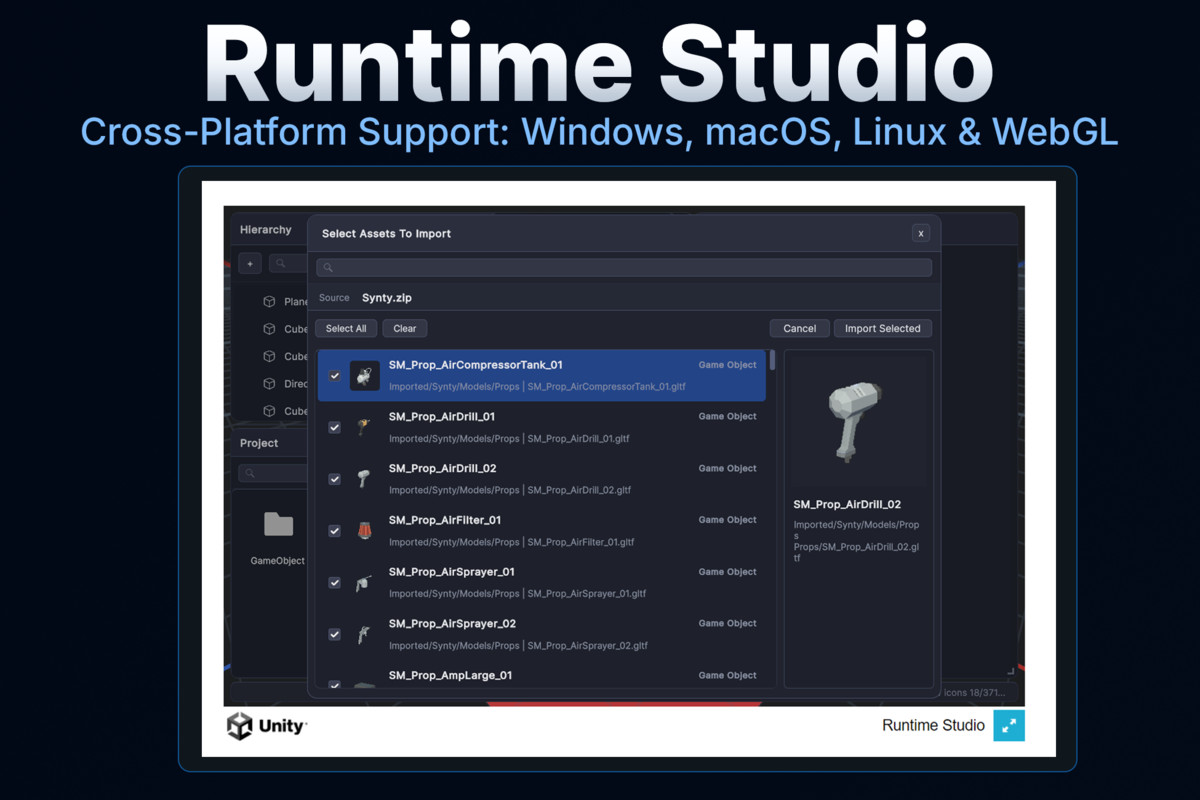Click Import Selected button
This screenshot has width=1200, height=800.
883,328
